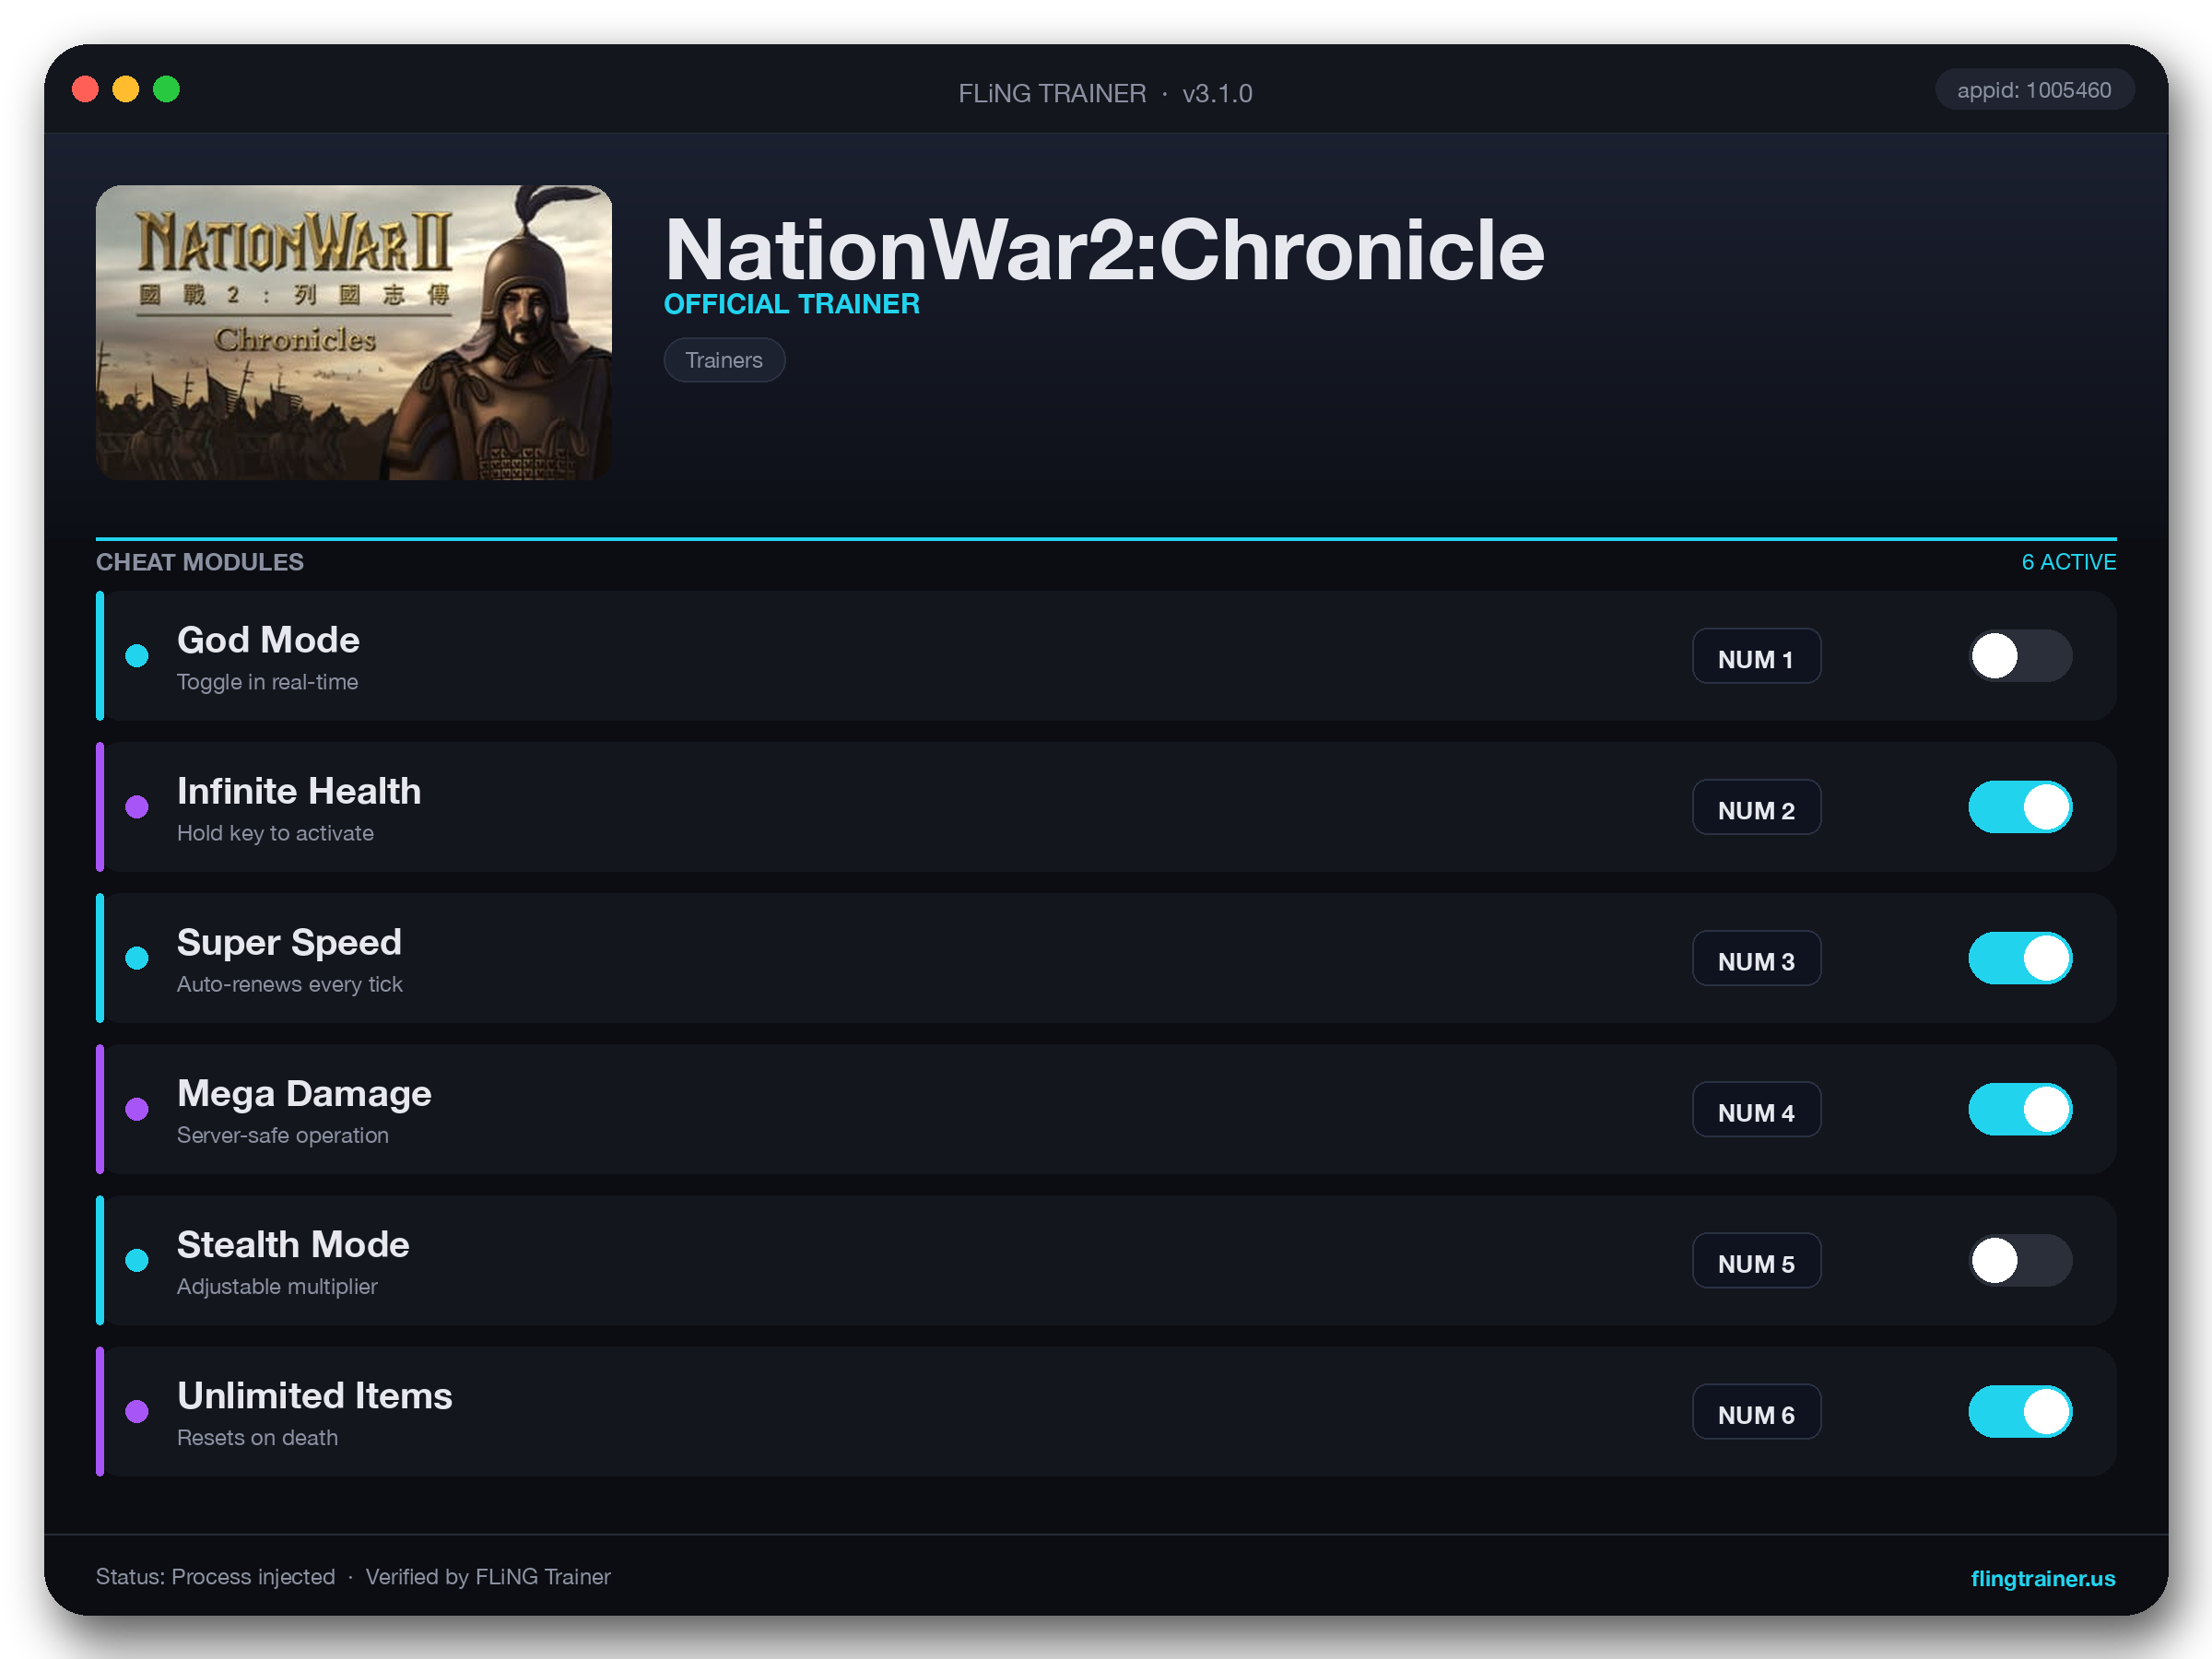Click the 'Hold key to activate' description
This screenshot has height=1659, width=2212.
pos(275,833)
